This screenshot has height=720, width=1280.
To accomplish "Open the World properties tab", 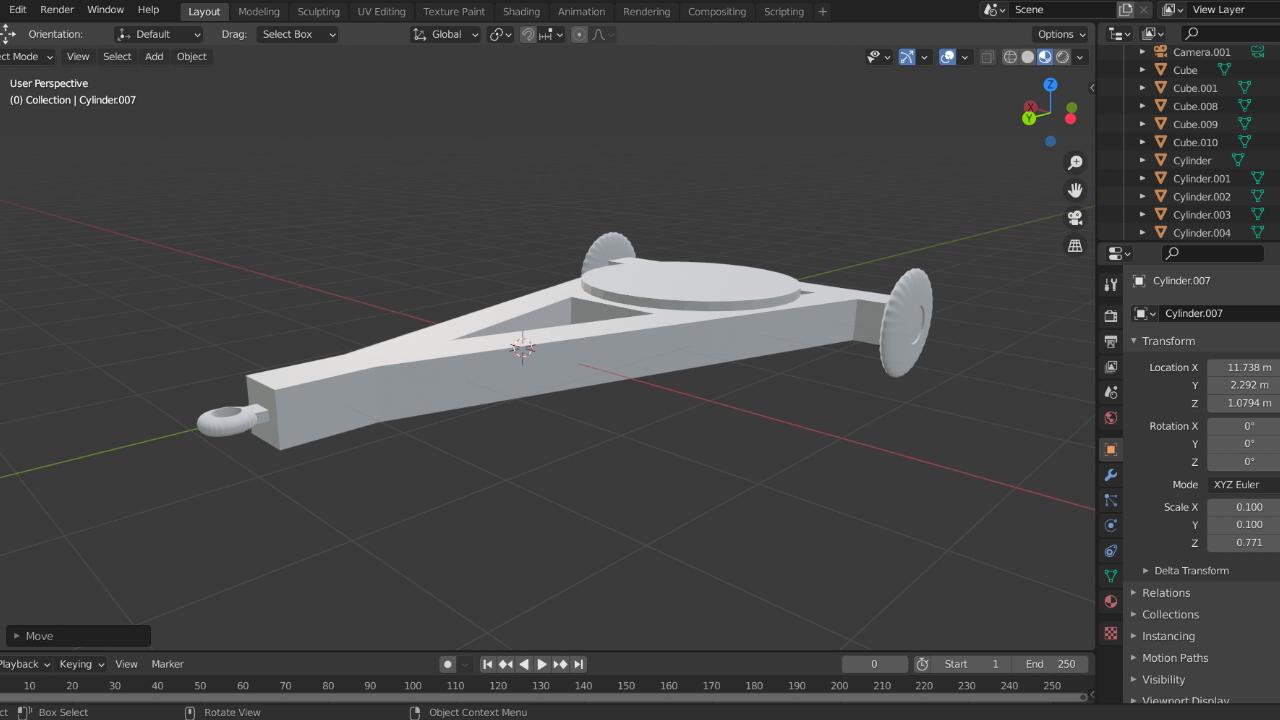I will [1110, 418].
